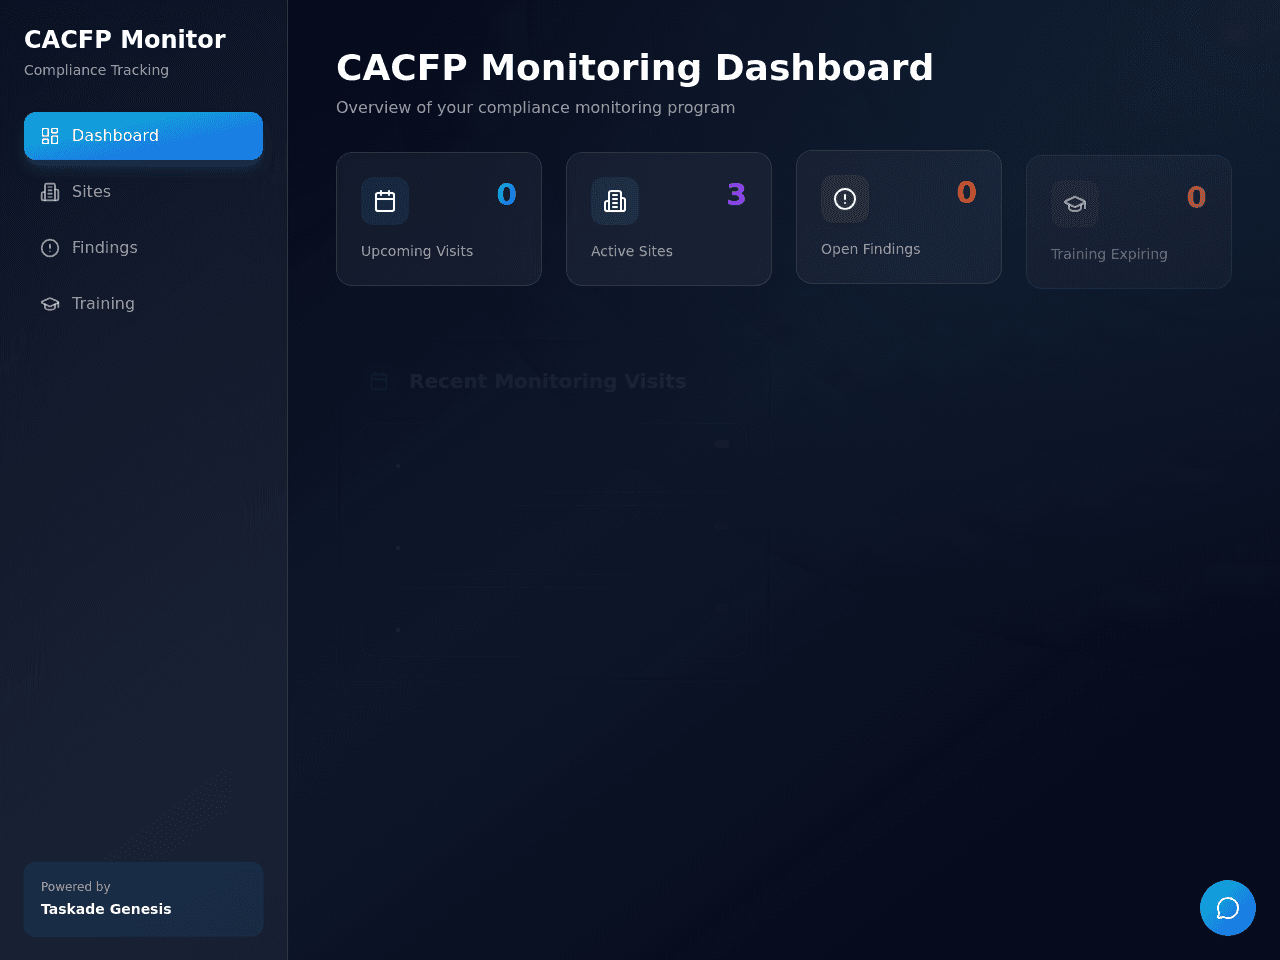Click the Active Sites label
The height and width of the screenshot is (960, 1280).
(x=632, y=251)
